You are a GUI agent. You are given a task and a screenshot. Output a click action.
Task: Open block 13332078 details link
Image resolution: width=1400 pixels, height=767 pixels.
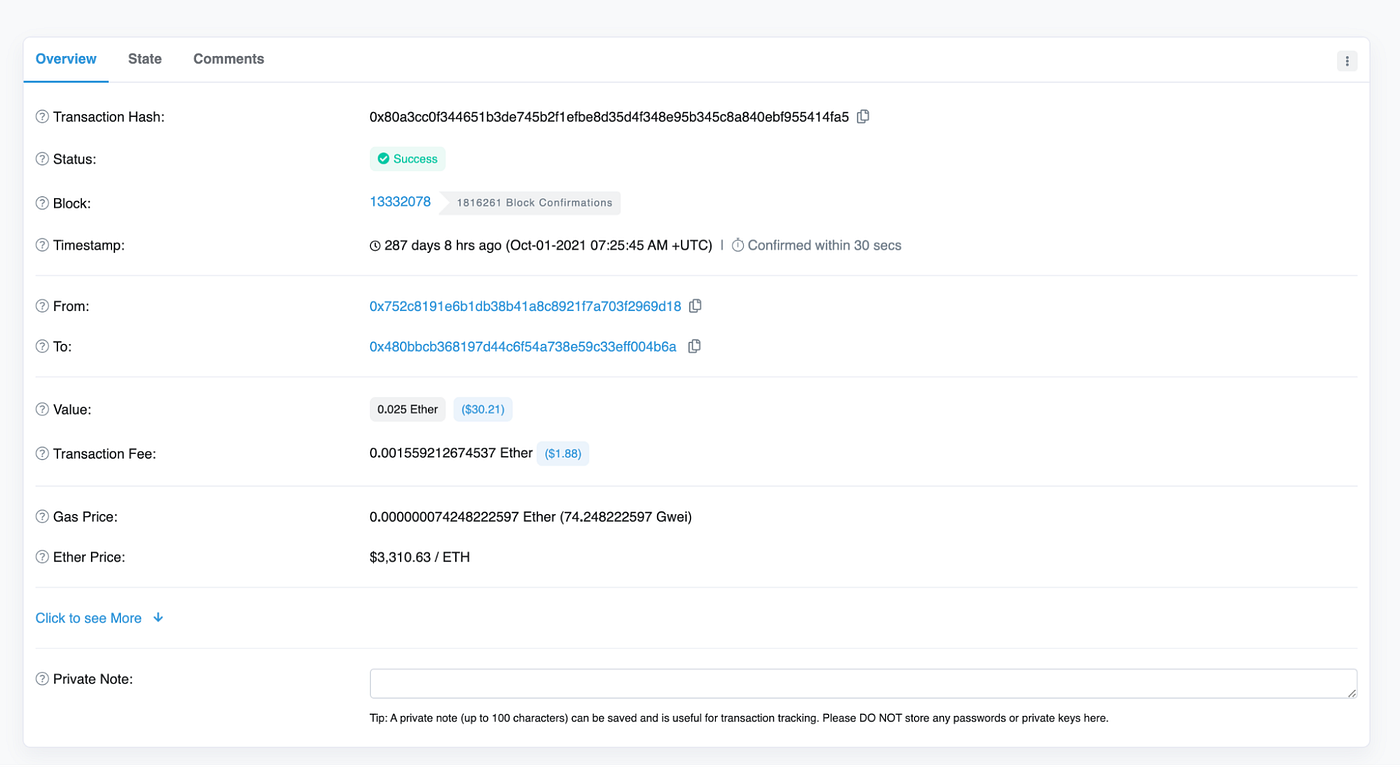pyautogui.click(x=400, y=201)
